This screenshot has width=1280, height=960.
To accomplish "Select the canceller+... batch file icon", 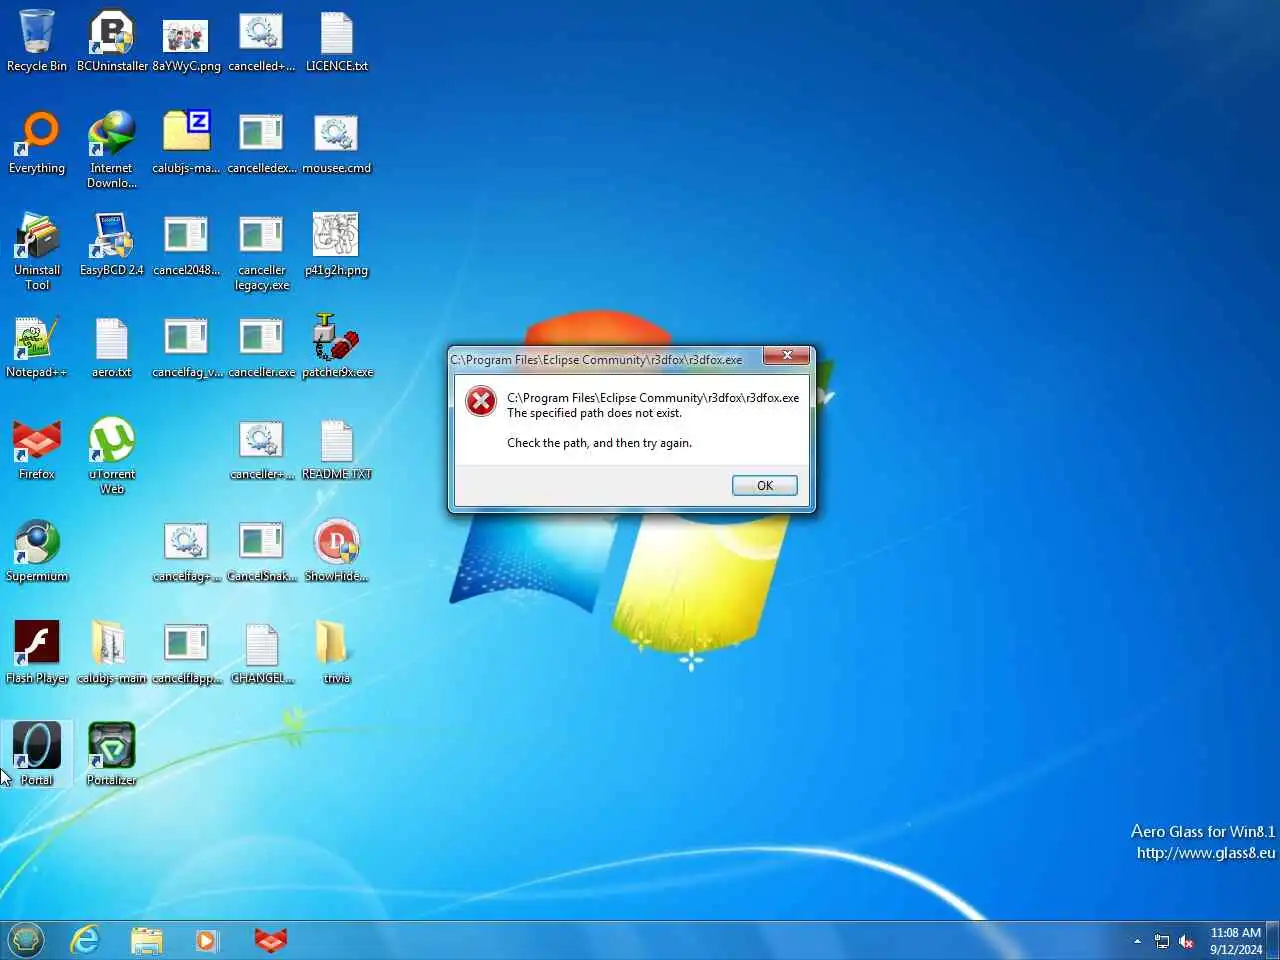I will click(x=261, y=449).
